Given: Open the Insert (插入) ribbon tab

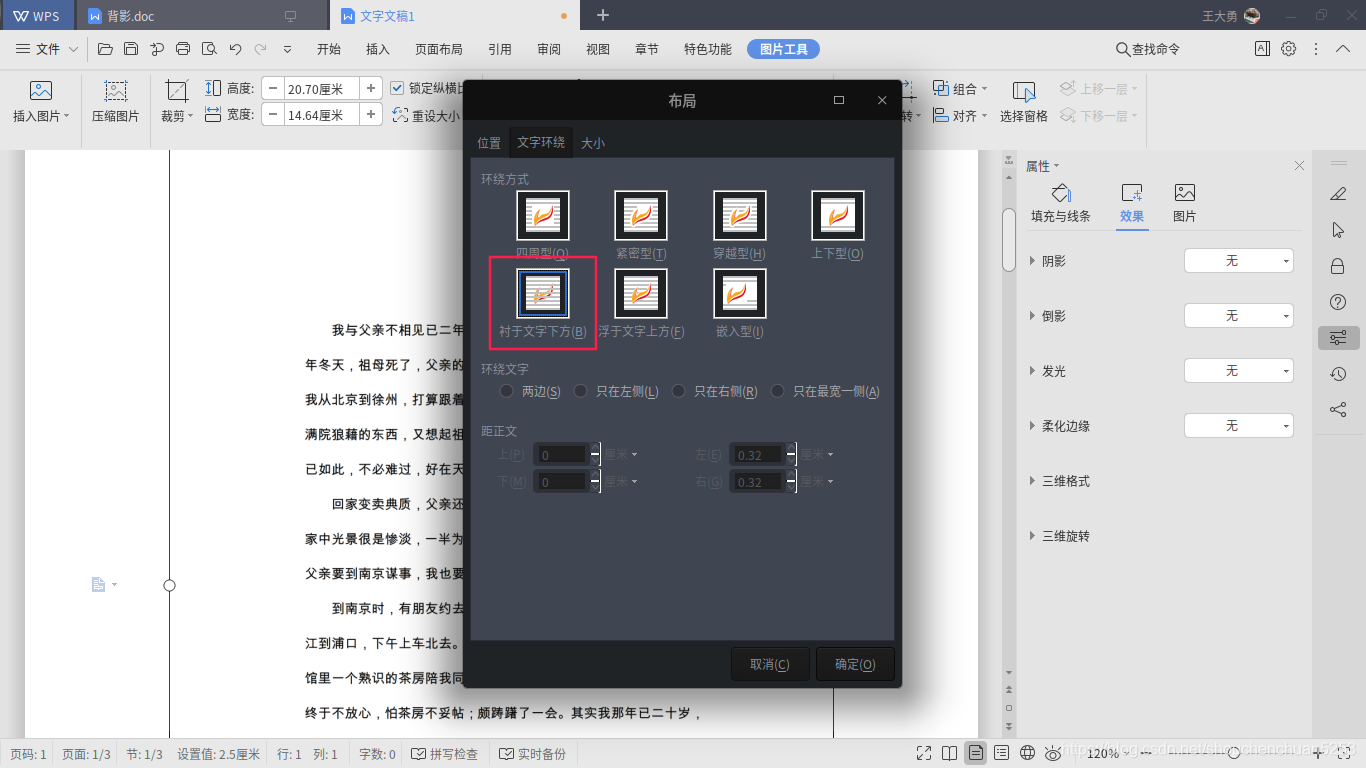Looking at the screenshot, I should pos(378,49).
